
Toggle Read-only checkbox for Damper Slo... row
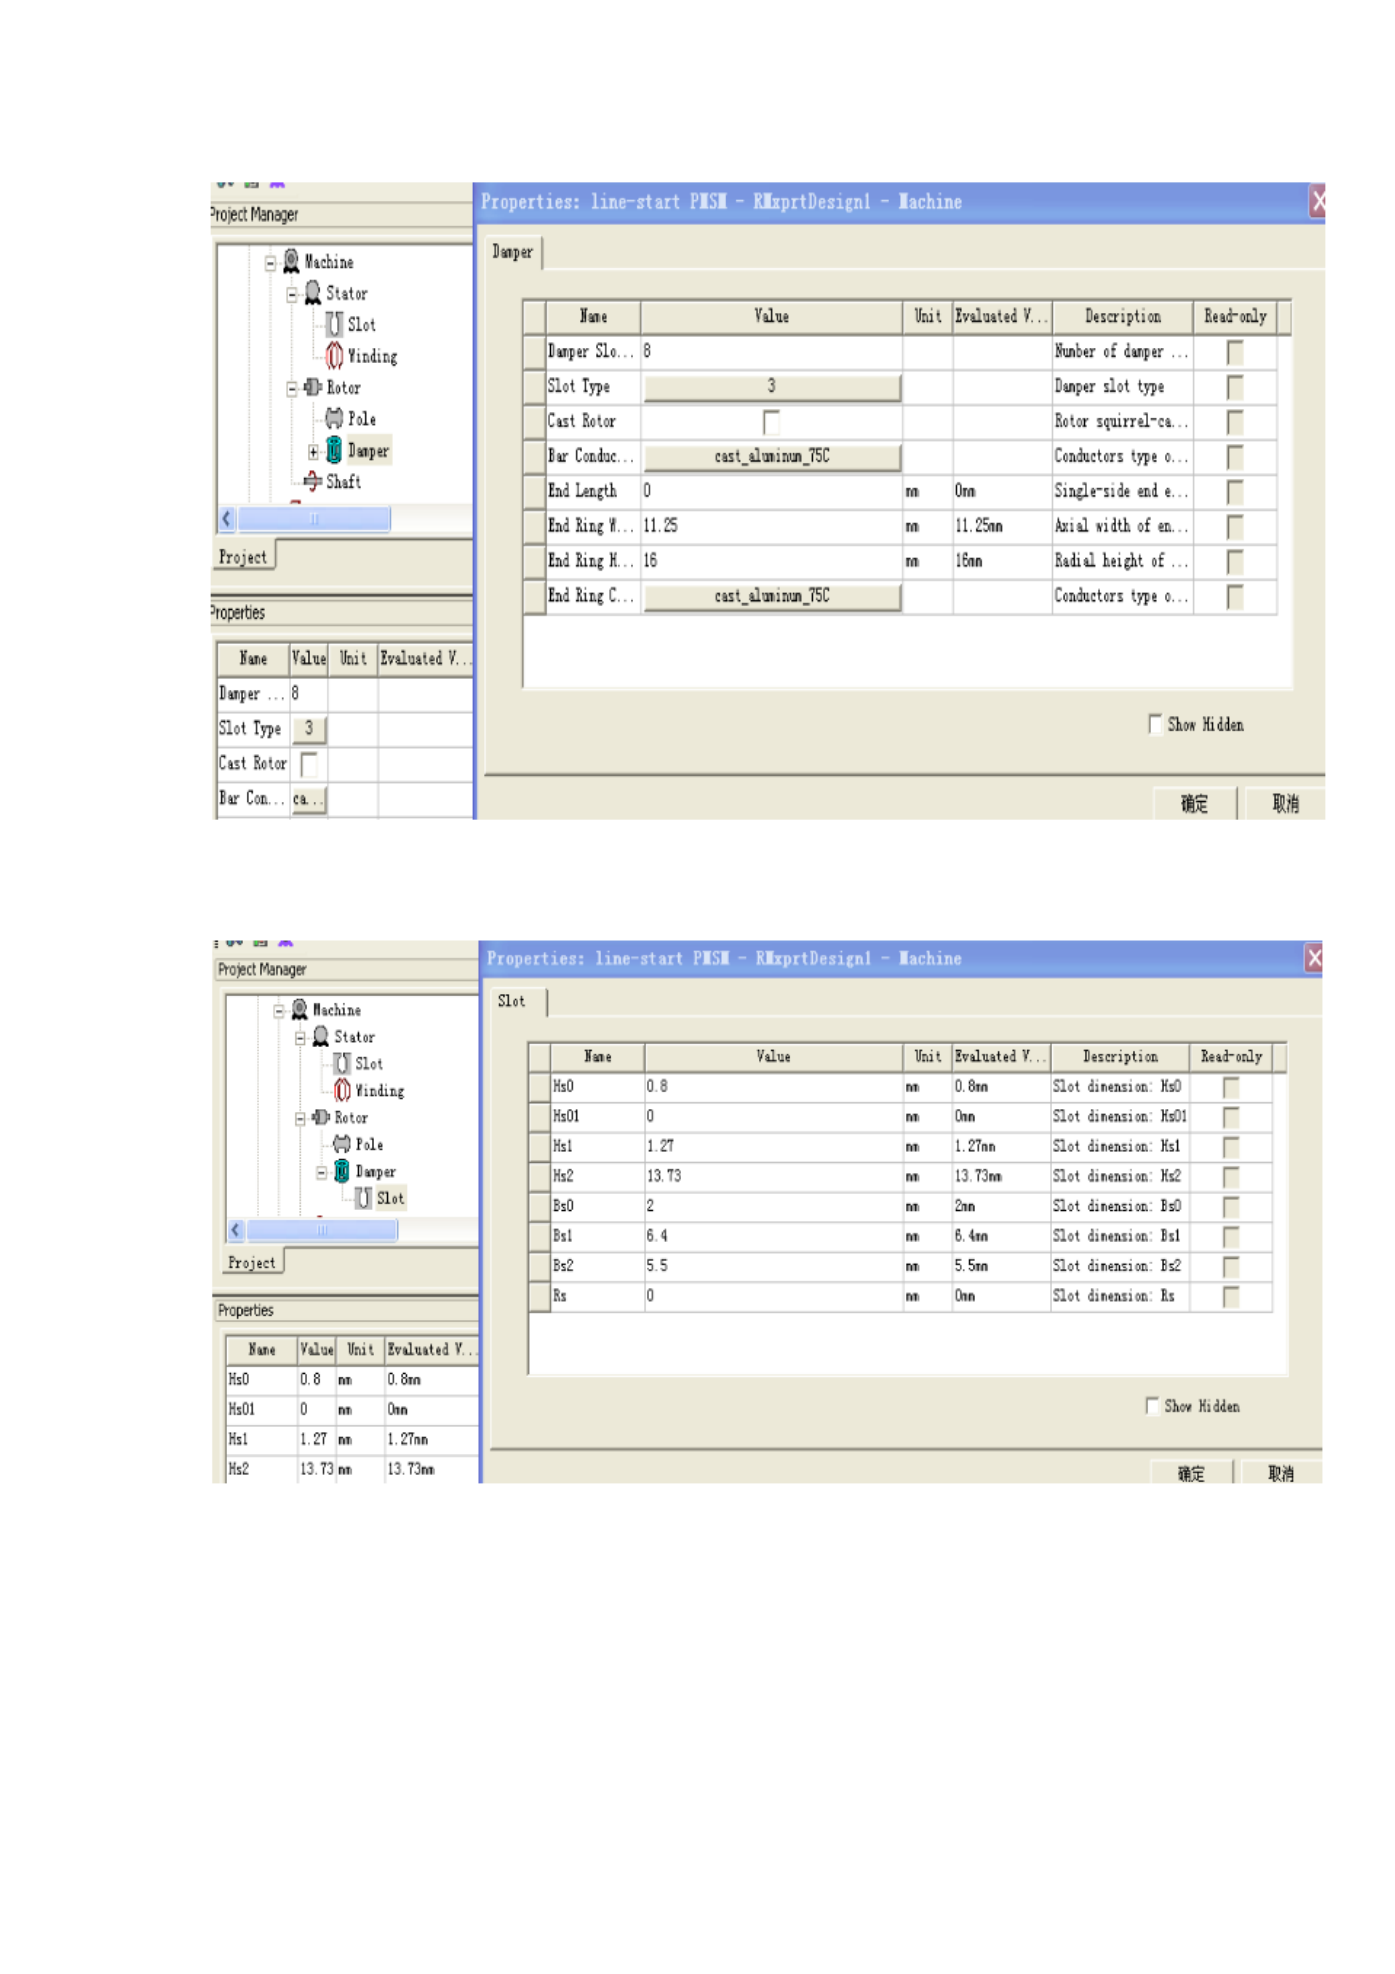pyautogui.click(x=1235, y=352)
